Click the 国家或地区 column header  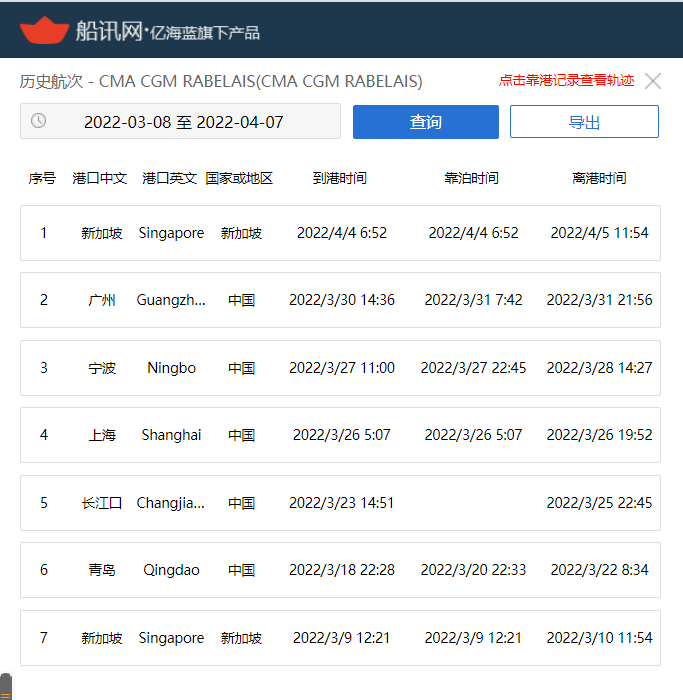239,178
